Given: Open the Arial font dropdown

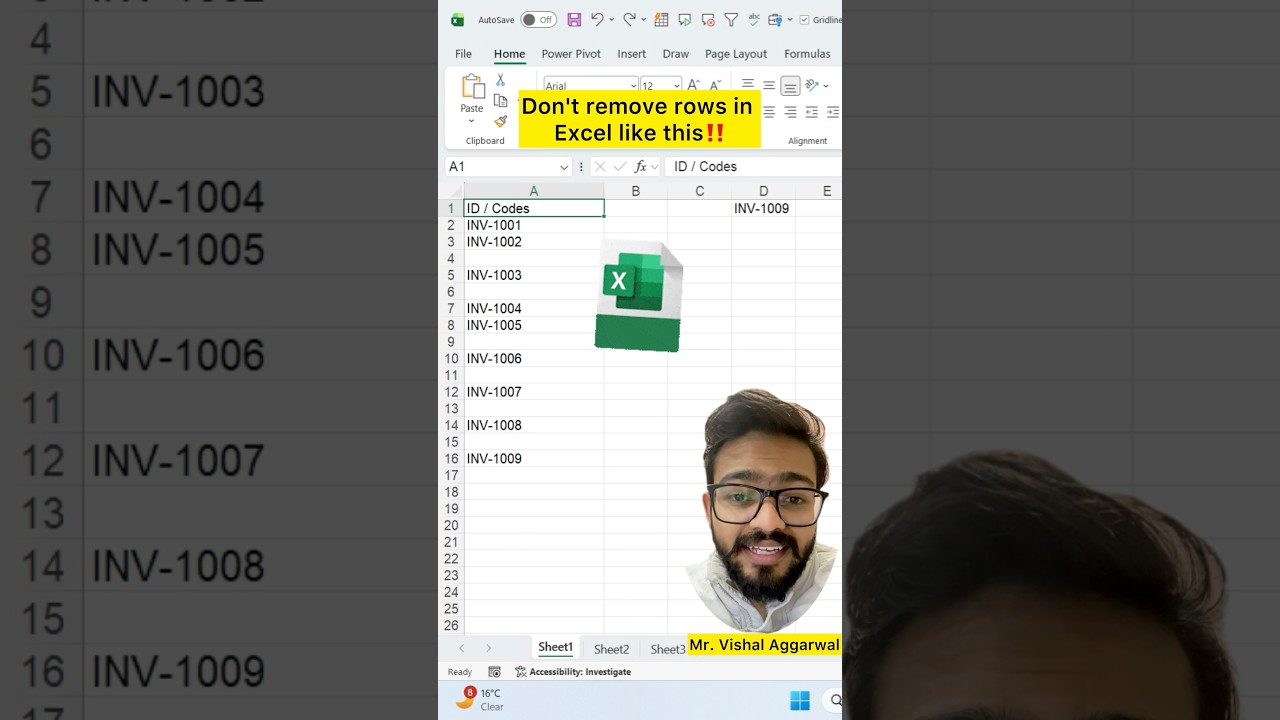Looking at the screenshot, I should click(634, 84).
